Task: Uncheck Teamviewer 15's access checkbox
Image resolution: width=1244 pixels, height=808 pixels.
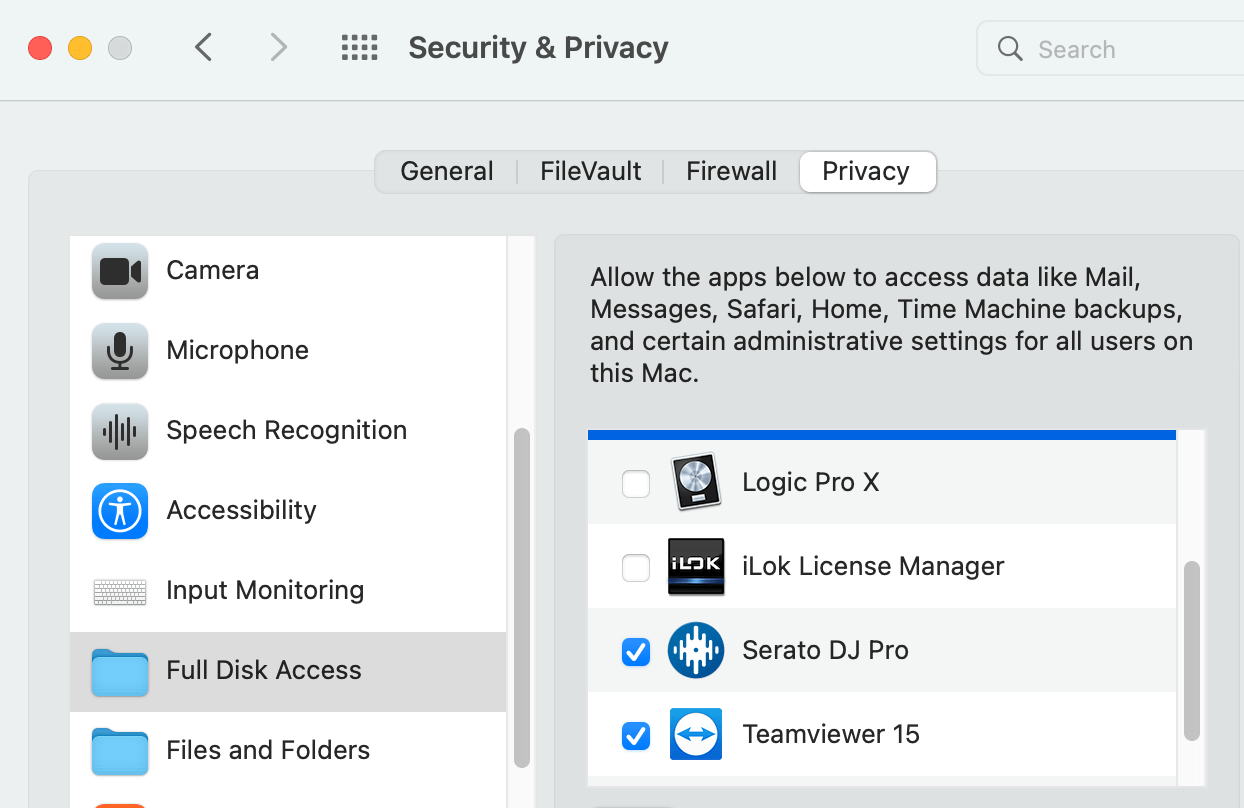Action: (x=636, y=736)
